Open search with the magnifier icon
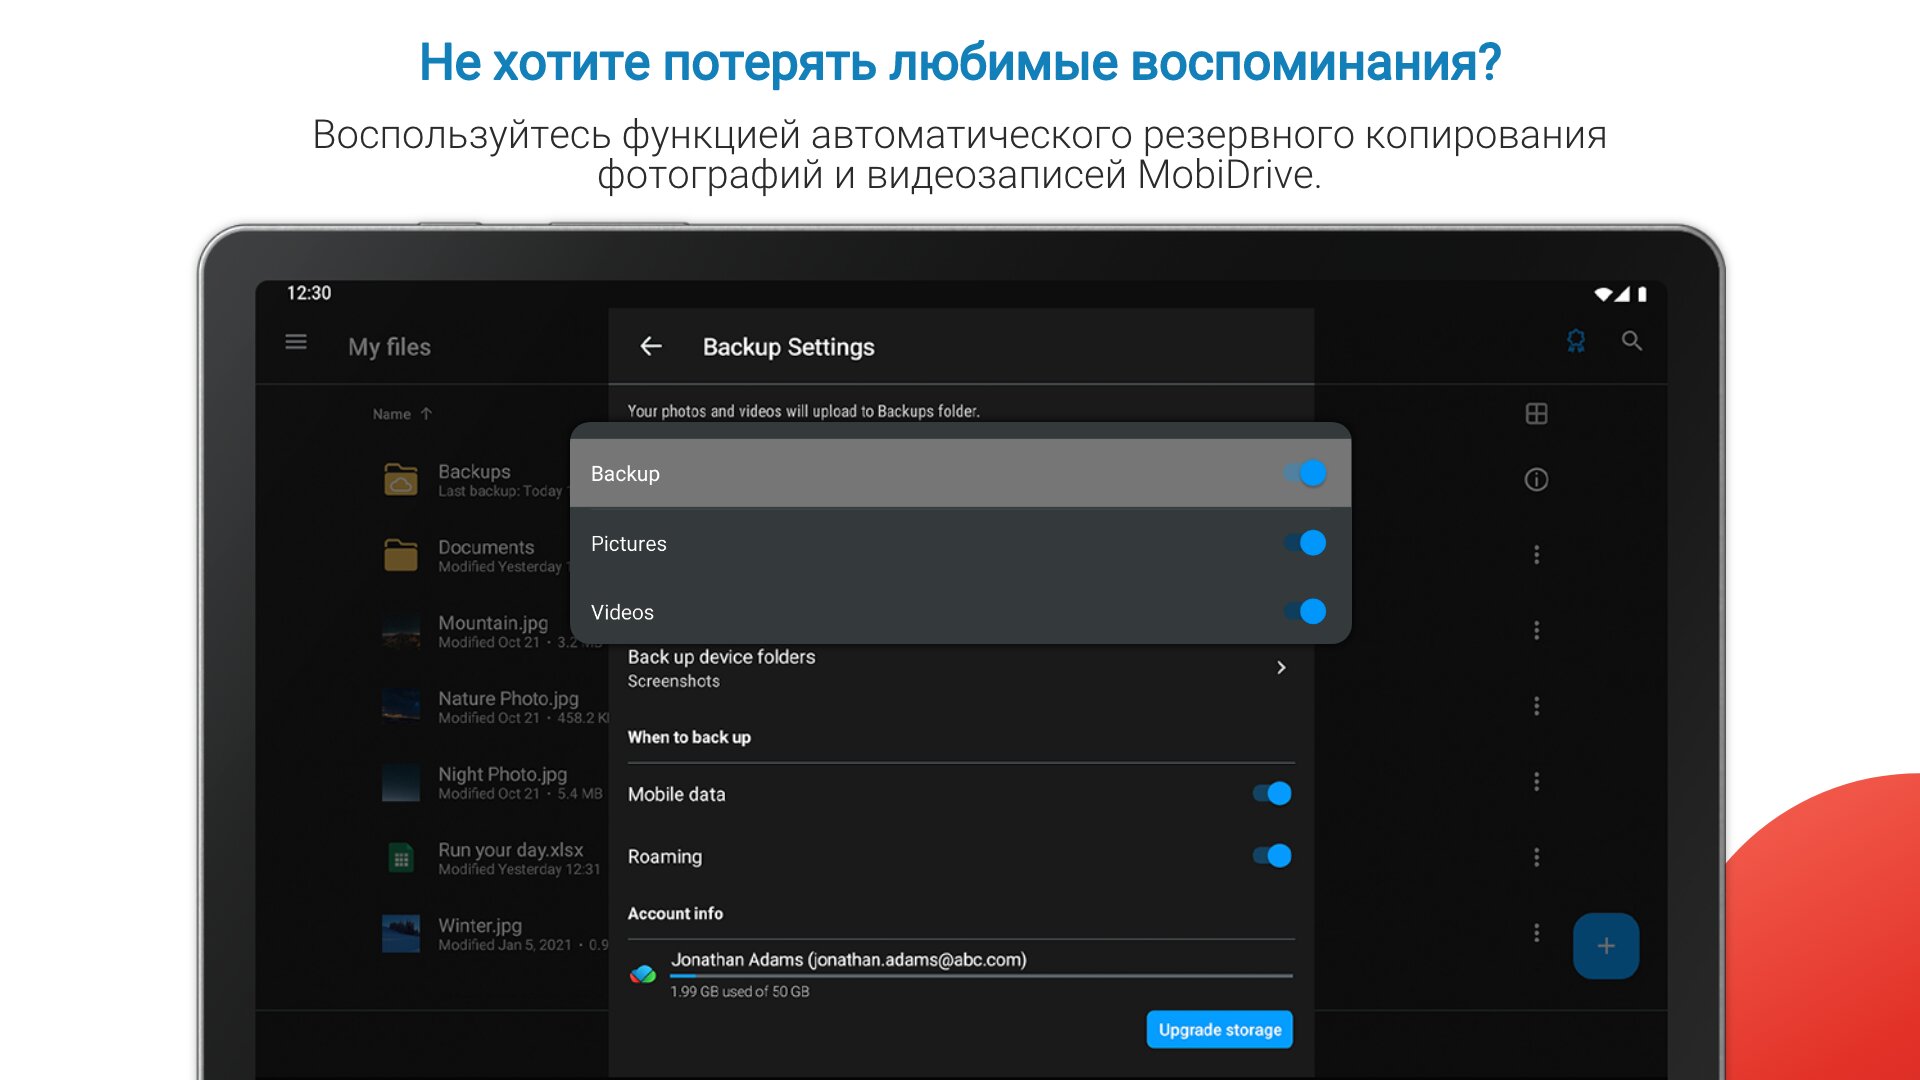Screen dimensions: 1920x1080 (1632, 342)
